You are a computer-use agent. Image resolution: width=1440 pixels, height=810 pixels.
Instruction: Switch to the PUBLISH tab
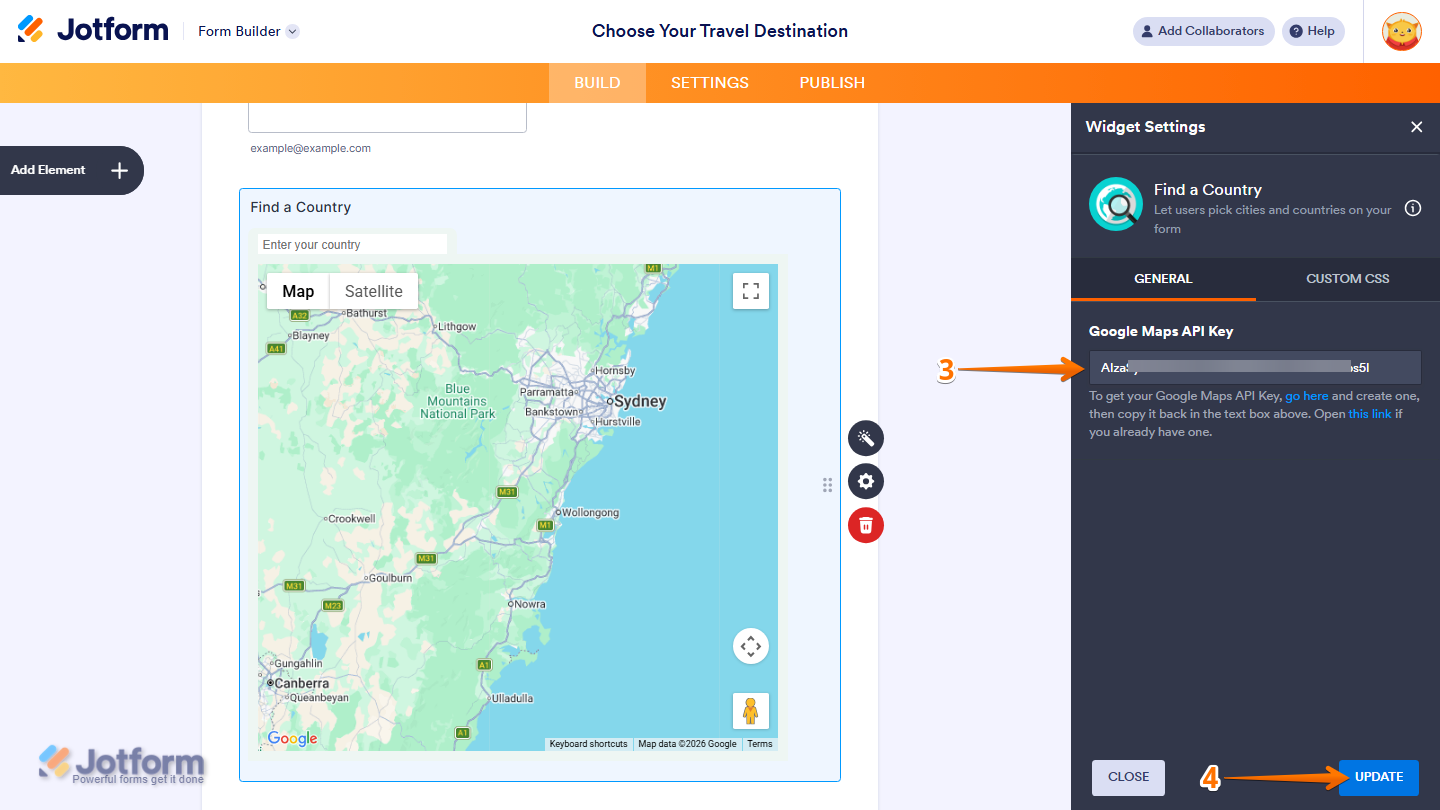[x=831, y=82]
